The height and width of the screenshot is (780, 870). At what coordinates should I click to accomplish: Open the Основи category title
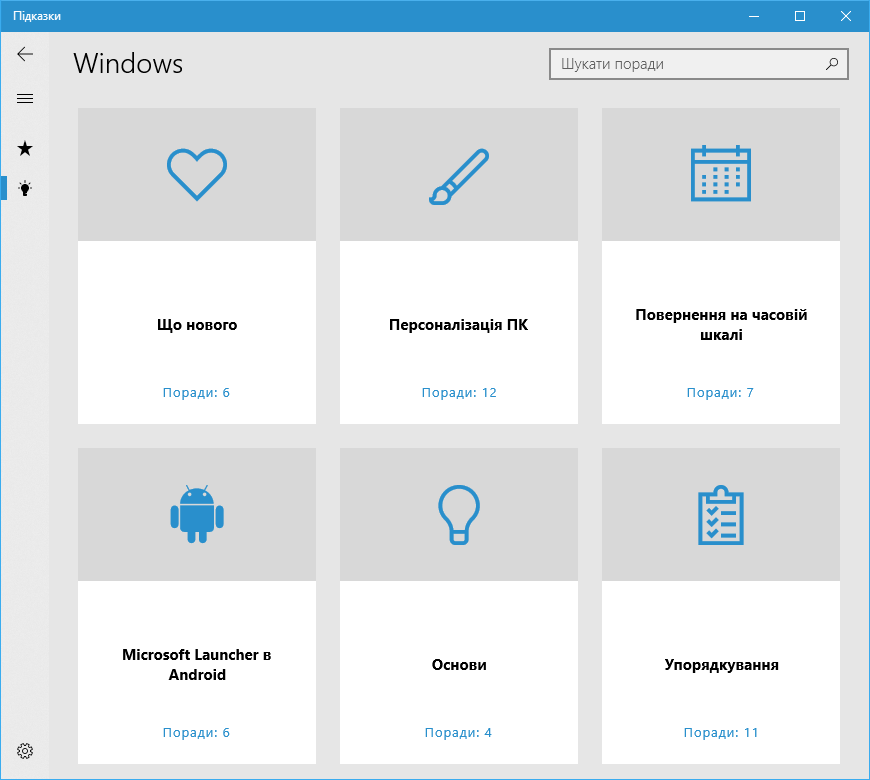click(459, 665)
